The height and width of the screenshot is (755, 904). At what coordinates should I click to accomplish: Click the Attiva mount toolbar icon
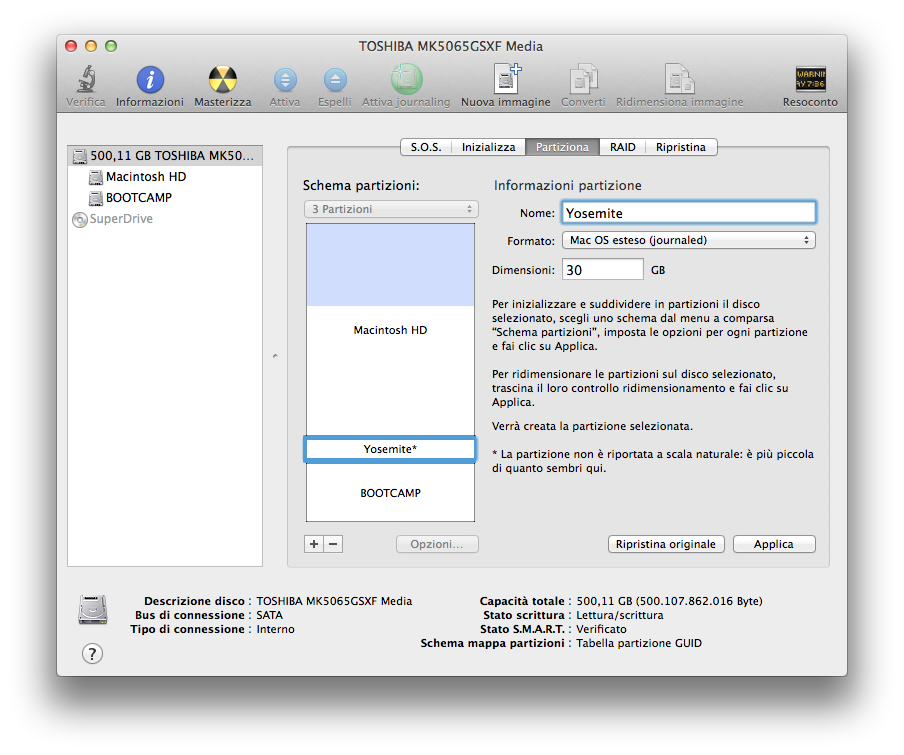click(285, 80)
